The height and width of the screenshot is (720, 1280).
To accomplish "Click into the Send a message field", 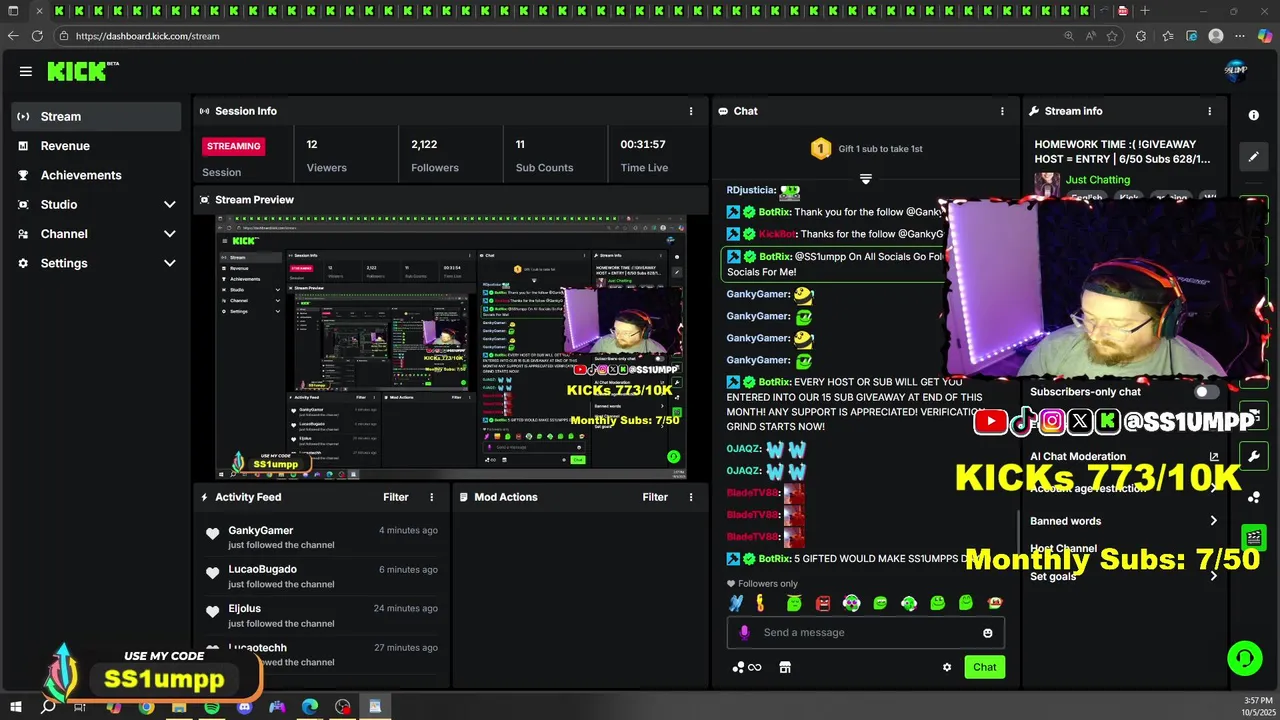I will (x=866, y=632).
